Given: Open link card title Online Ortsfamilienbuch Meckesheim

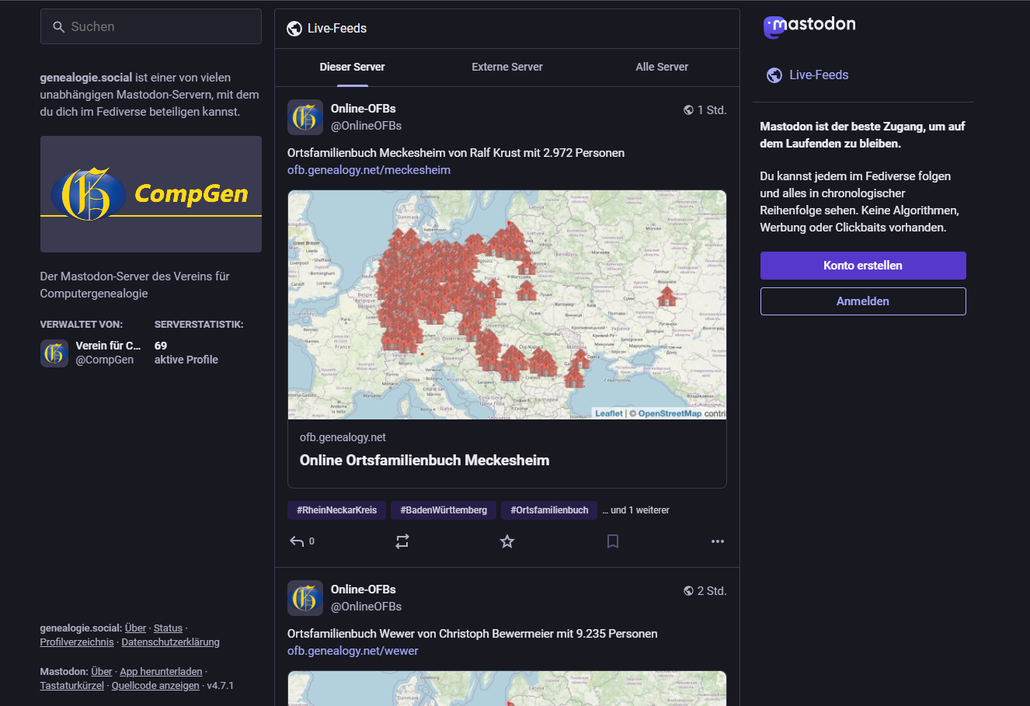Looking at the screenshot, I should [424, 460].
